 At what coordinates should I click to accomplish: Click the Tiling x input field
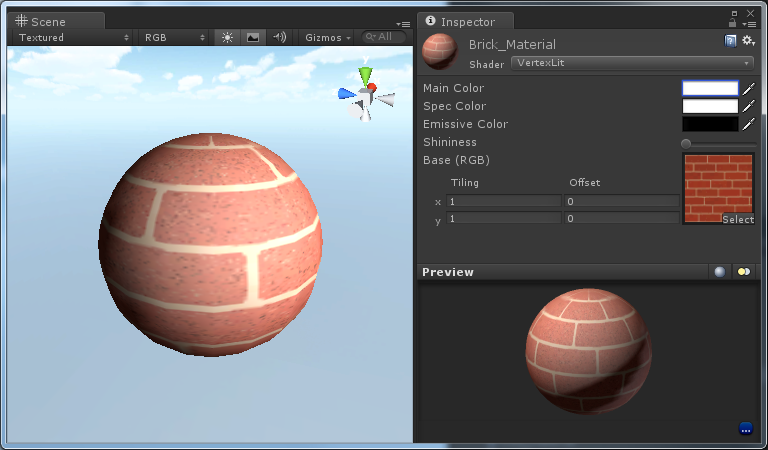[x=504, y=201]
